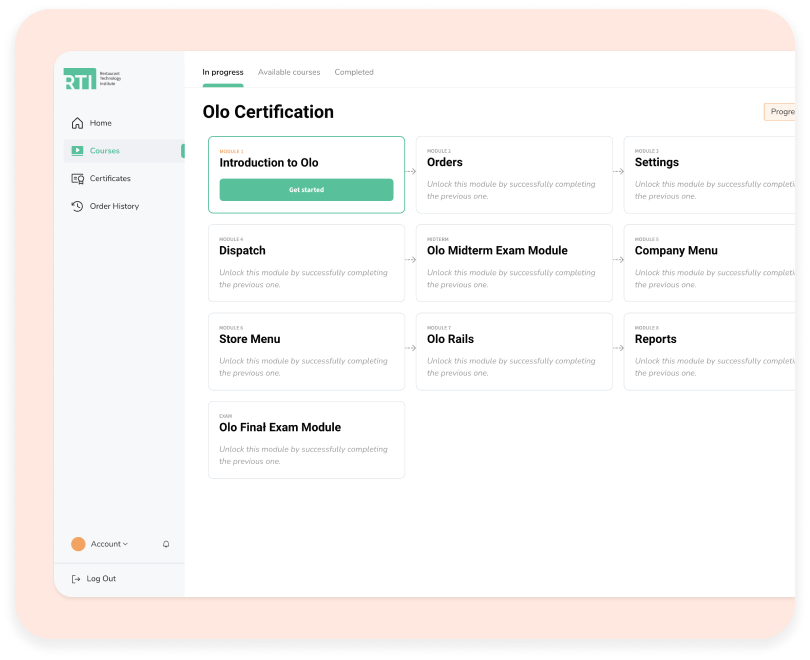Open Certificates in the sidebar
This screenshot has height=660, width=810.
pyautogui.click(x=123, y=179)
